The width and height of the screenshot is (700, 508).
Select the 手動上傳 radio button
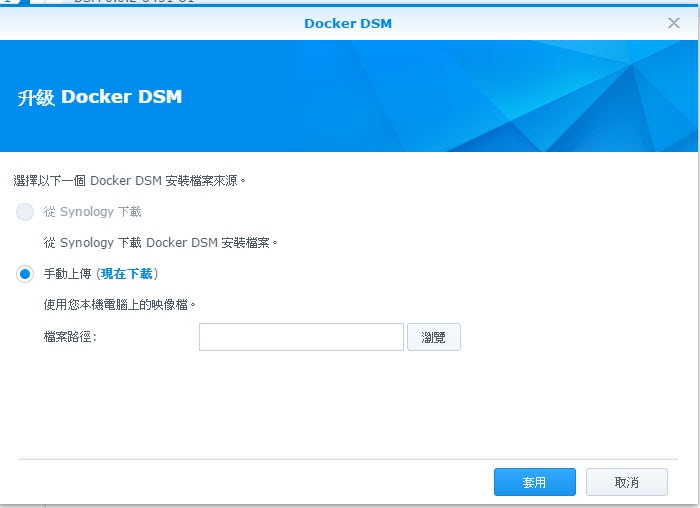[x=25, y=274]
